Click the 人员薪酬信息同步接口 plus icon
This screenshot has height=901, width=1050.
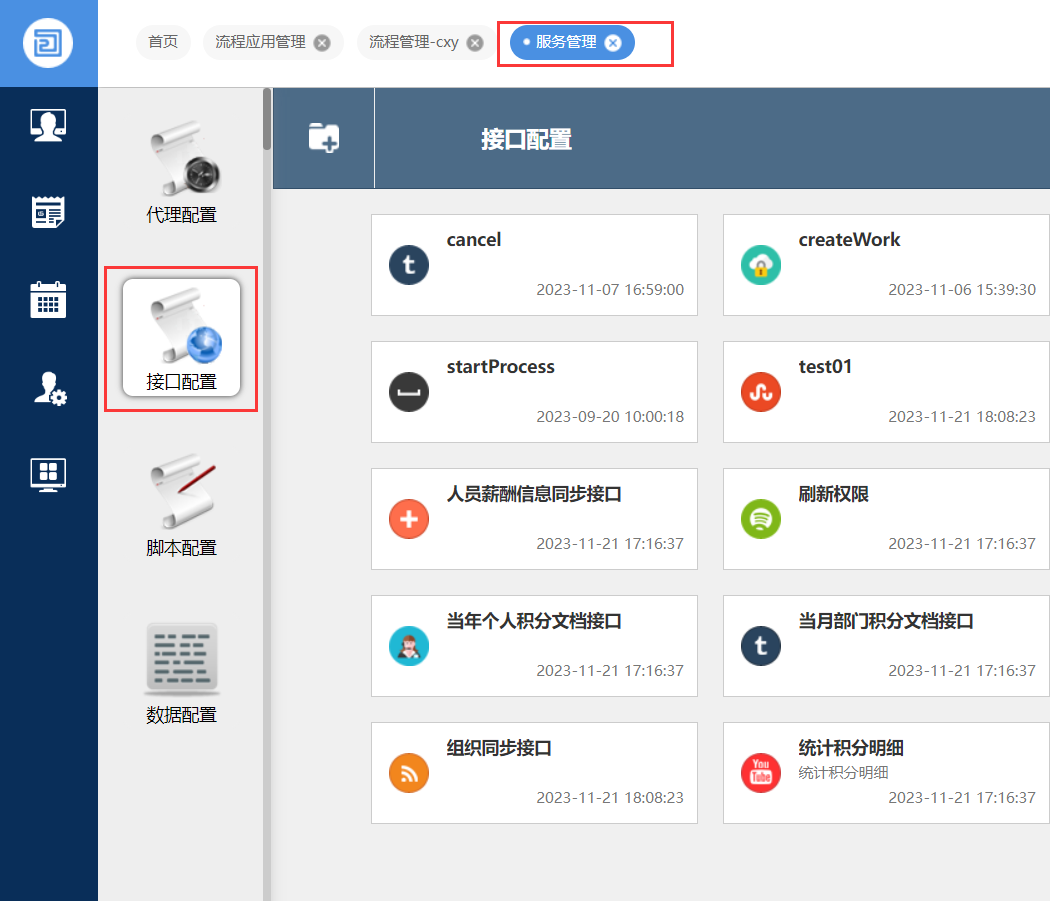[x=408, y=519]
